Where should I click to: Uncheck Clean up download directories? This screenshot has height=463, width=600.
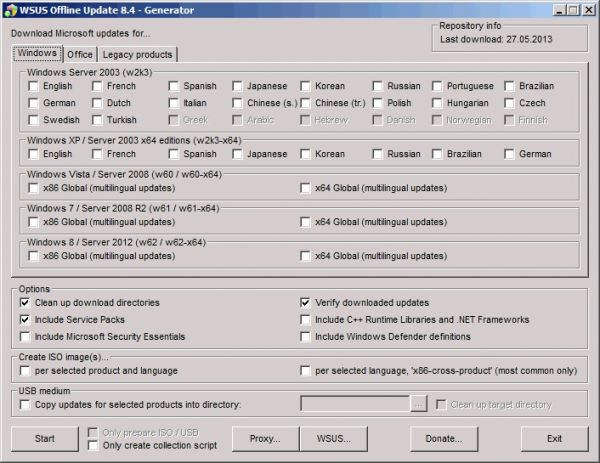pyautogui.click(x=25, y=303)
